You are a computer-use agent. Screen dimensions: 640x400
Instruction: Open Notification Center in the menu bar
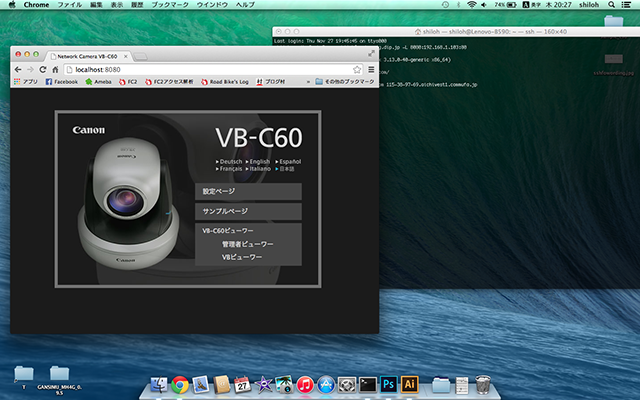[x=626, y=5]
